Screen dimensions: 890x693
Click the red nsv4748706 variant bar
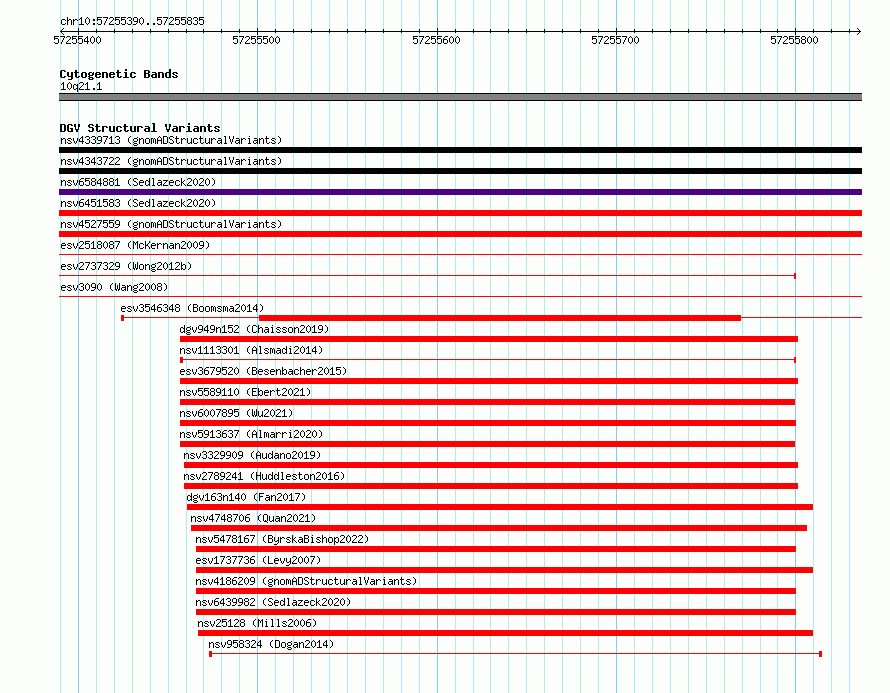click(499, 528)
